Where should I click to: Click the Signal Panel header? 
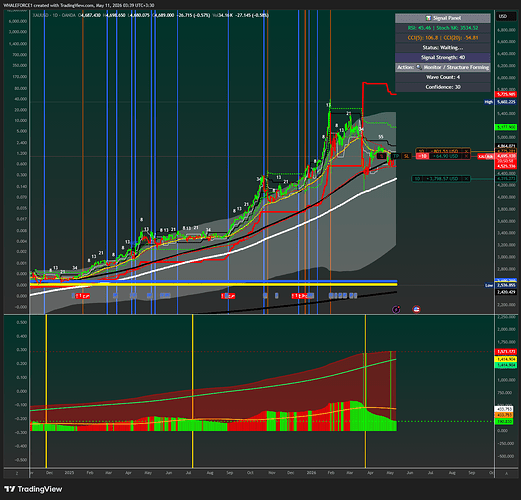443,18
